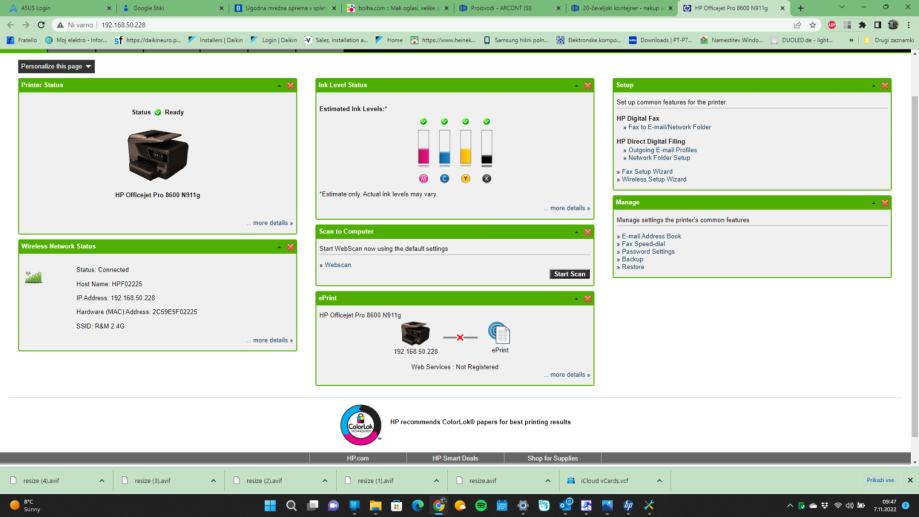Image resolution: width=919 pixels, height=517 pixels.
Task: Click the printer icon in the ePrint panel
Action: pyautogui.click(x=415, y=333)
